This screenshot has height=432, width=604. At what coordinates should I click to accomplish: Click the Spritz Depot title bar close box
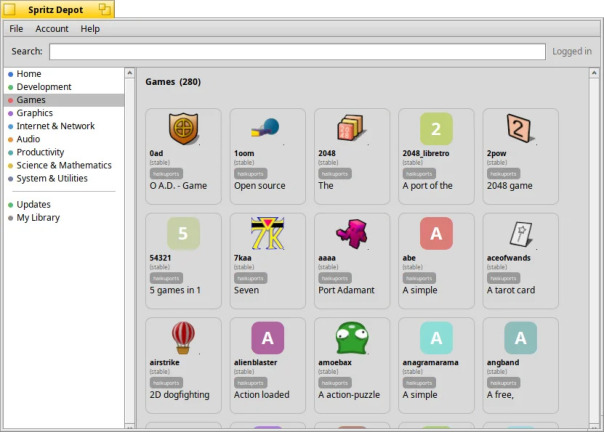pos(9,9)
